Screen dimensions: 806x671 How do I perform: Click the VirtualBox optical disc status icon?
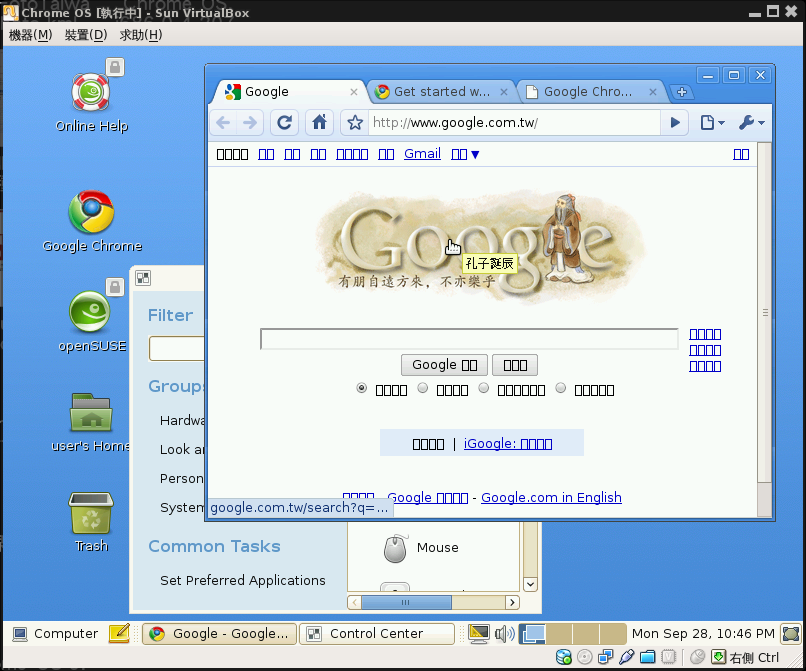584,657
